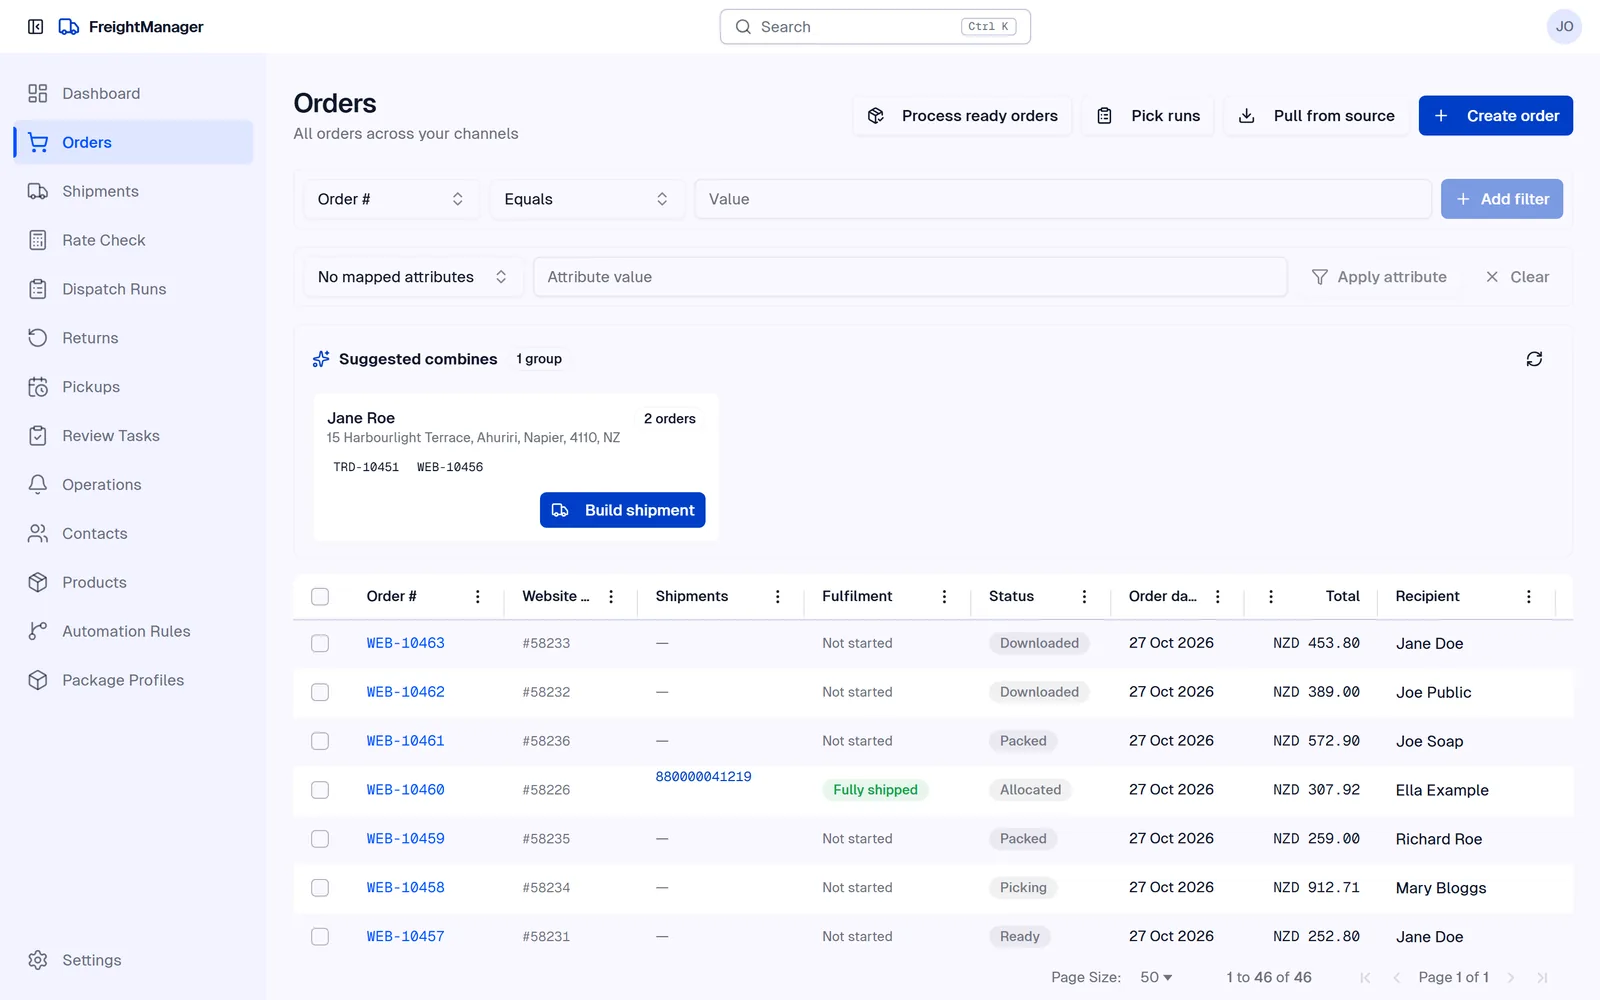Open Website column options menu
This screenshot has width=1600, height=1000.
[x=611, y=597]
